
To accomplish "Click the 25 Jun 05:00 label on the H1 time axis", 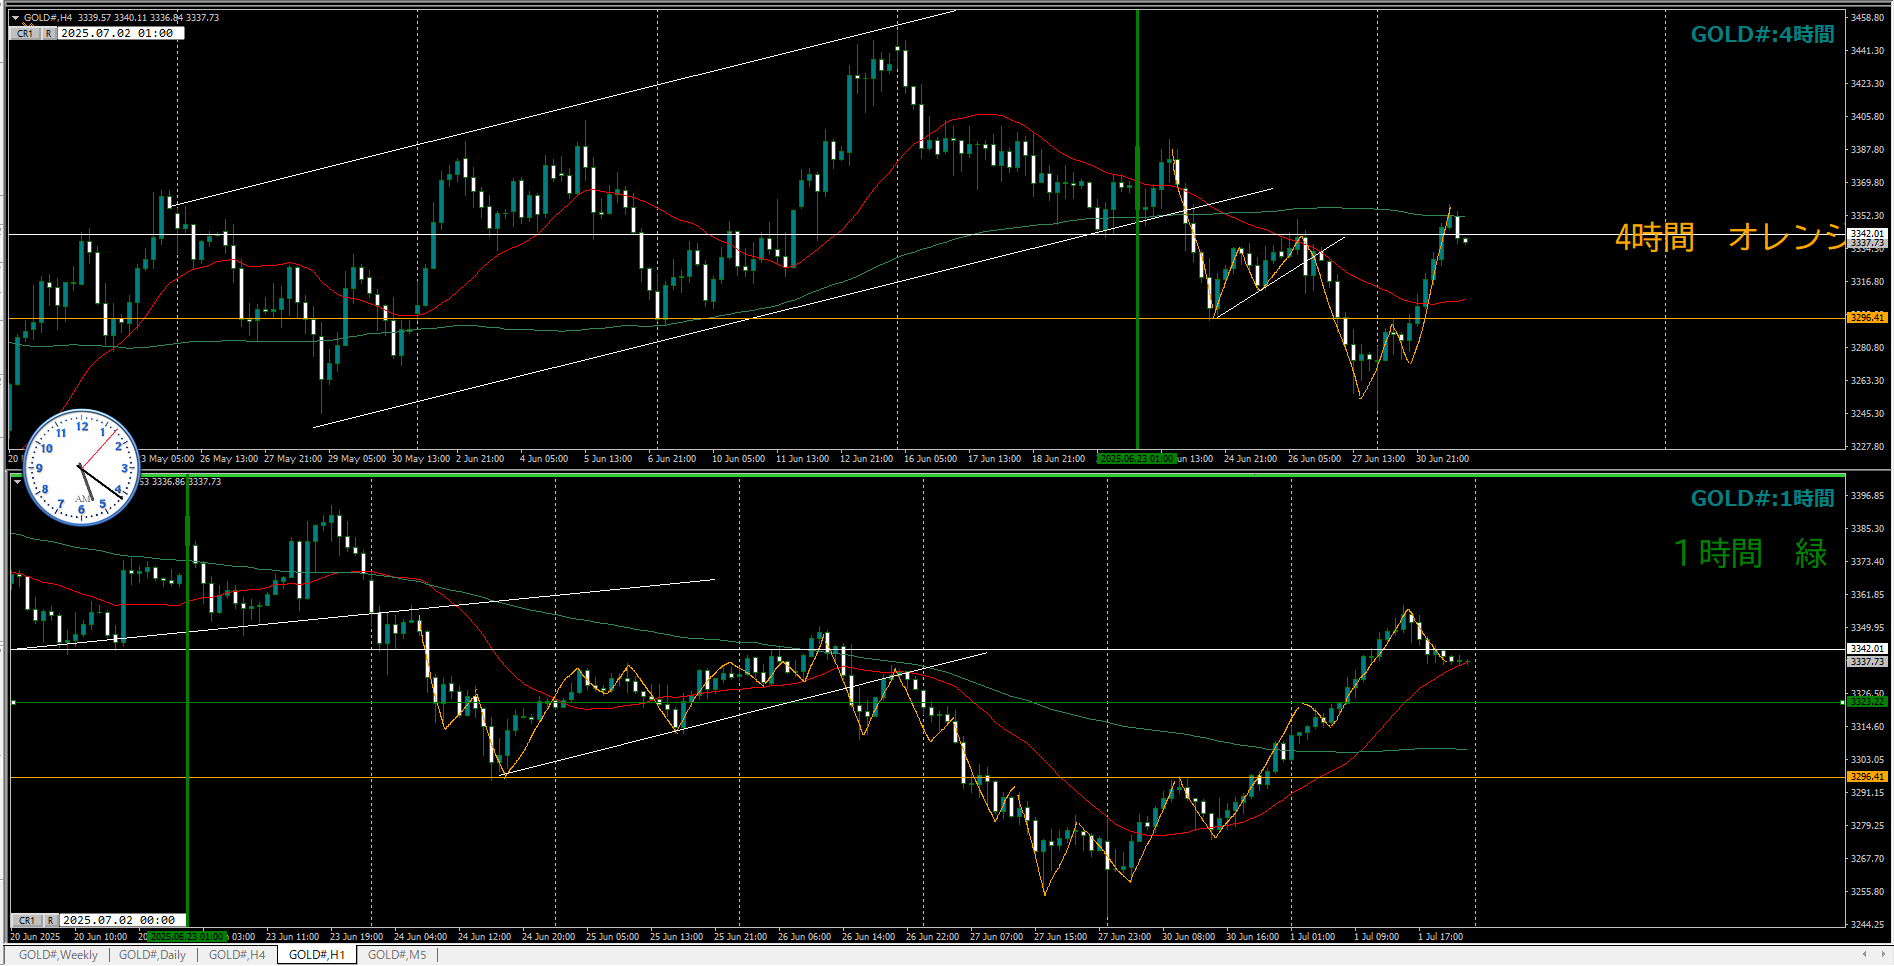I will pos(612,937).
